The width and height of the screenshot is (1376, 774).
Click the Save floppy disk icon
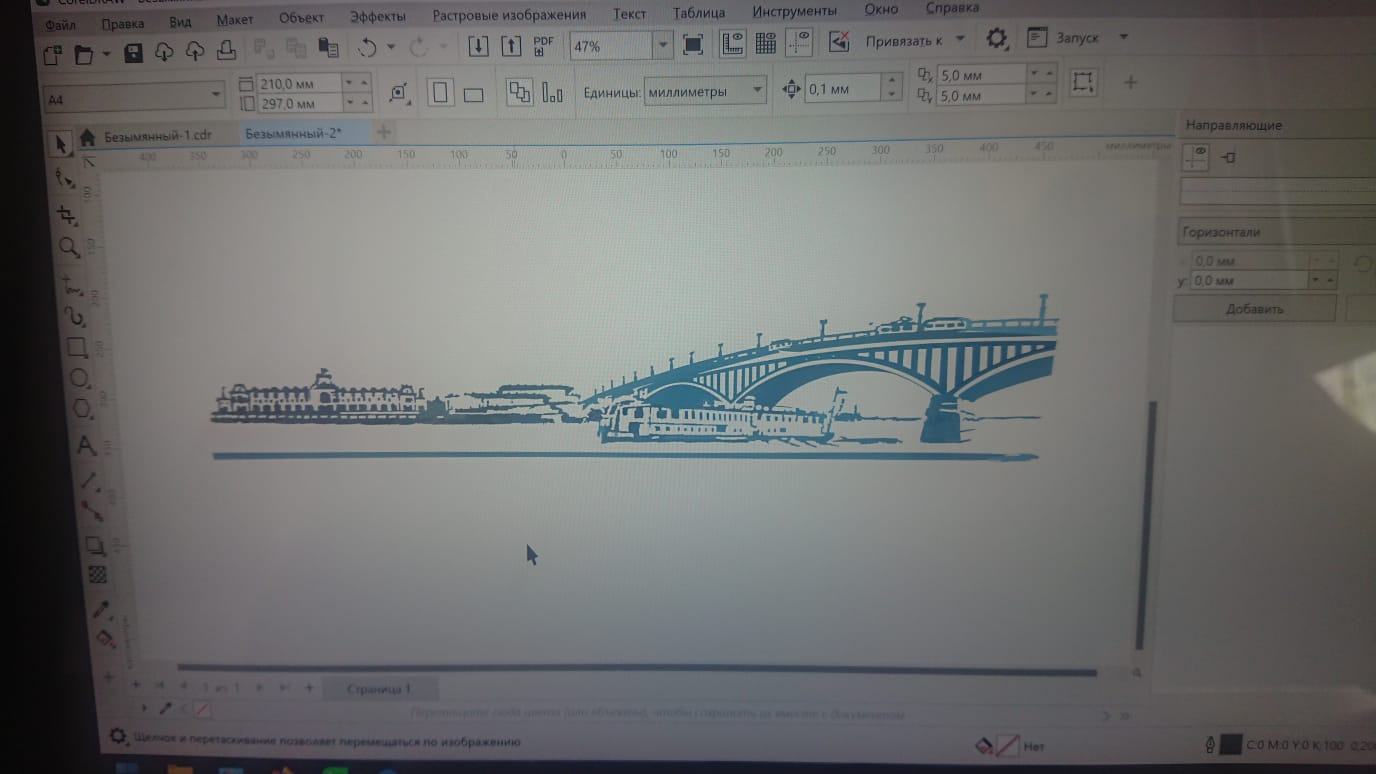pos(133,52)
